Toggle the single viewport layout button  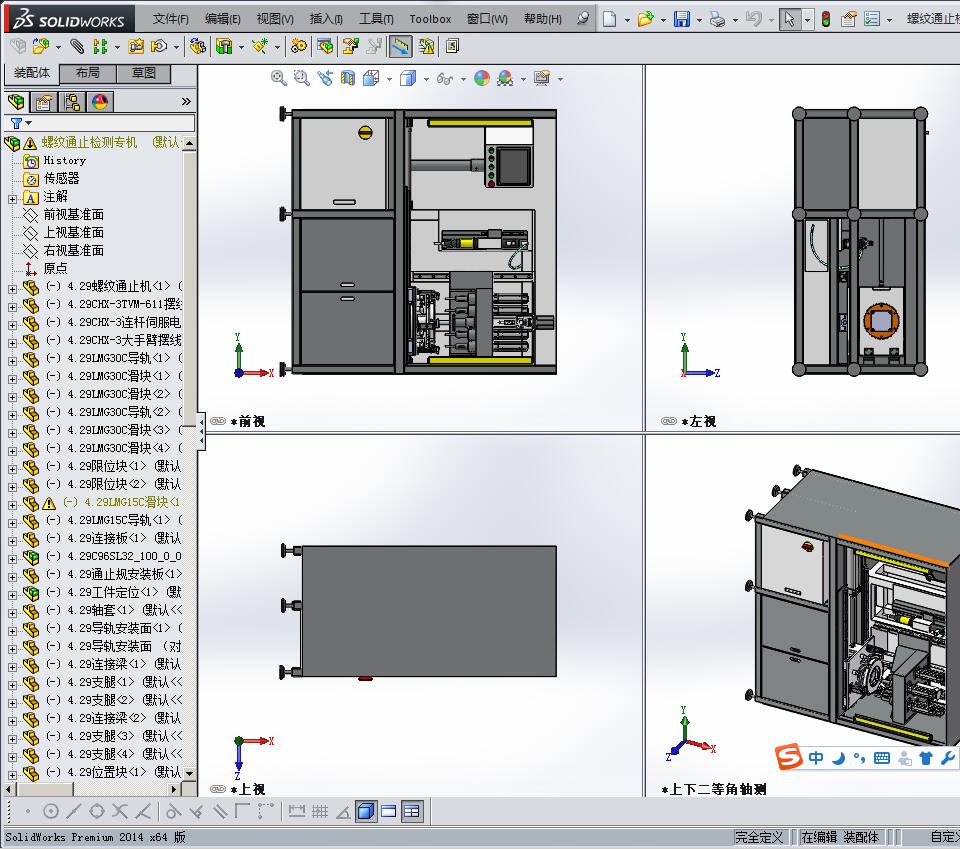pos(389,811)
